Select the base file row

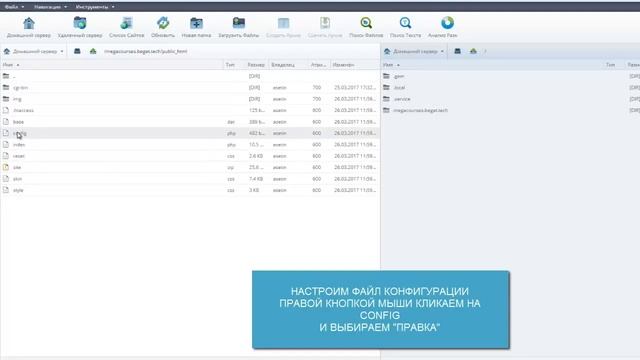[190, 122]
